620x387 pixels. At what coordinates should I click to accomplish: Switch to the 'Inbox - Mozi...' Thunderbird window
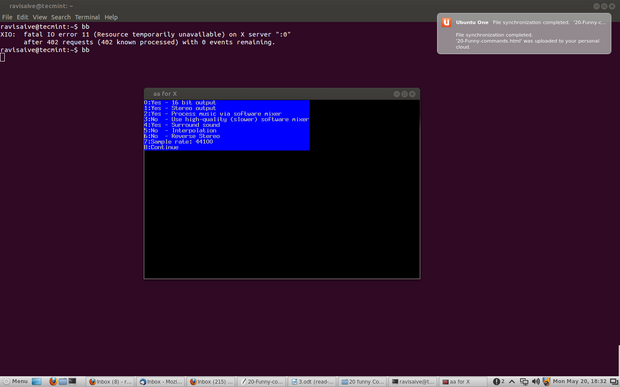pos(161,381)
